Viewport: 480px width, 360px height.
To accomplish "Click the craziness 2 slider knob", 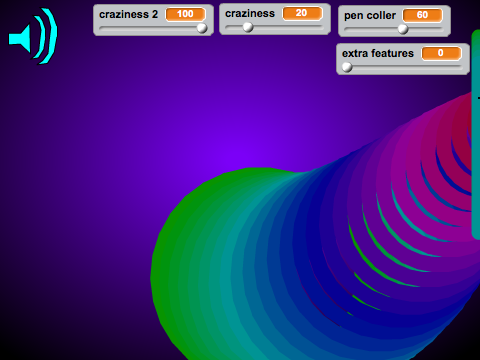I will click(x=202, y=28).
